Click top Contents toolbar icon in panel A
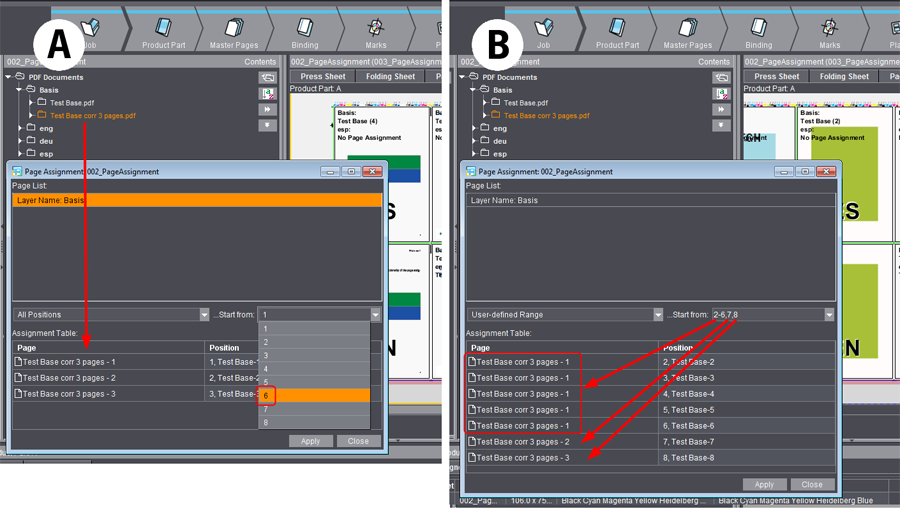The height and width of the screenshot is (509, 900). coord(267,78)
